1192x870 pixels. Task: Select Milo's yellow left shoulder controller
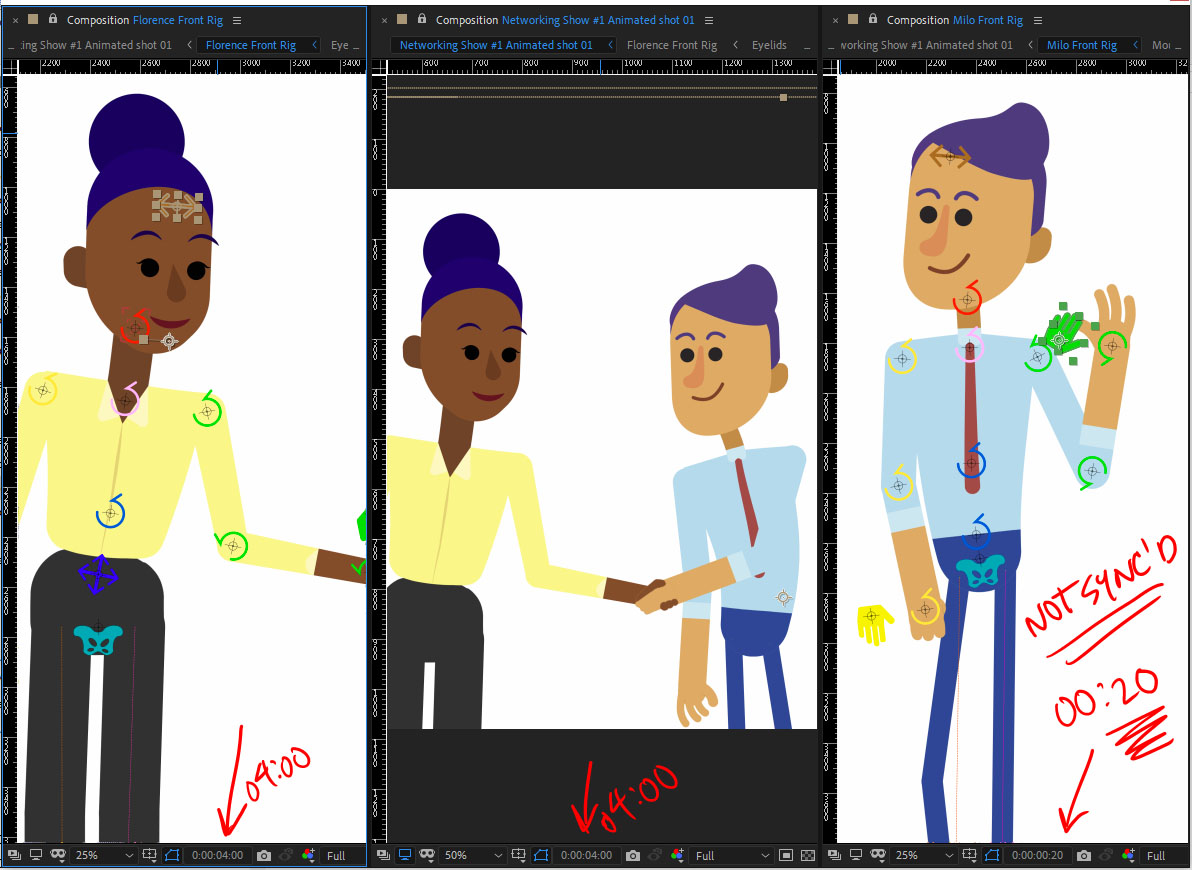[x=902, y=358]
